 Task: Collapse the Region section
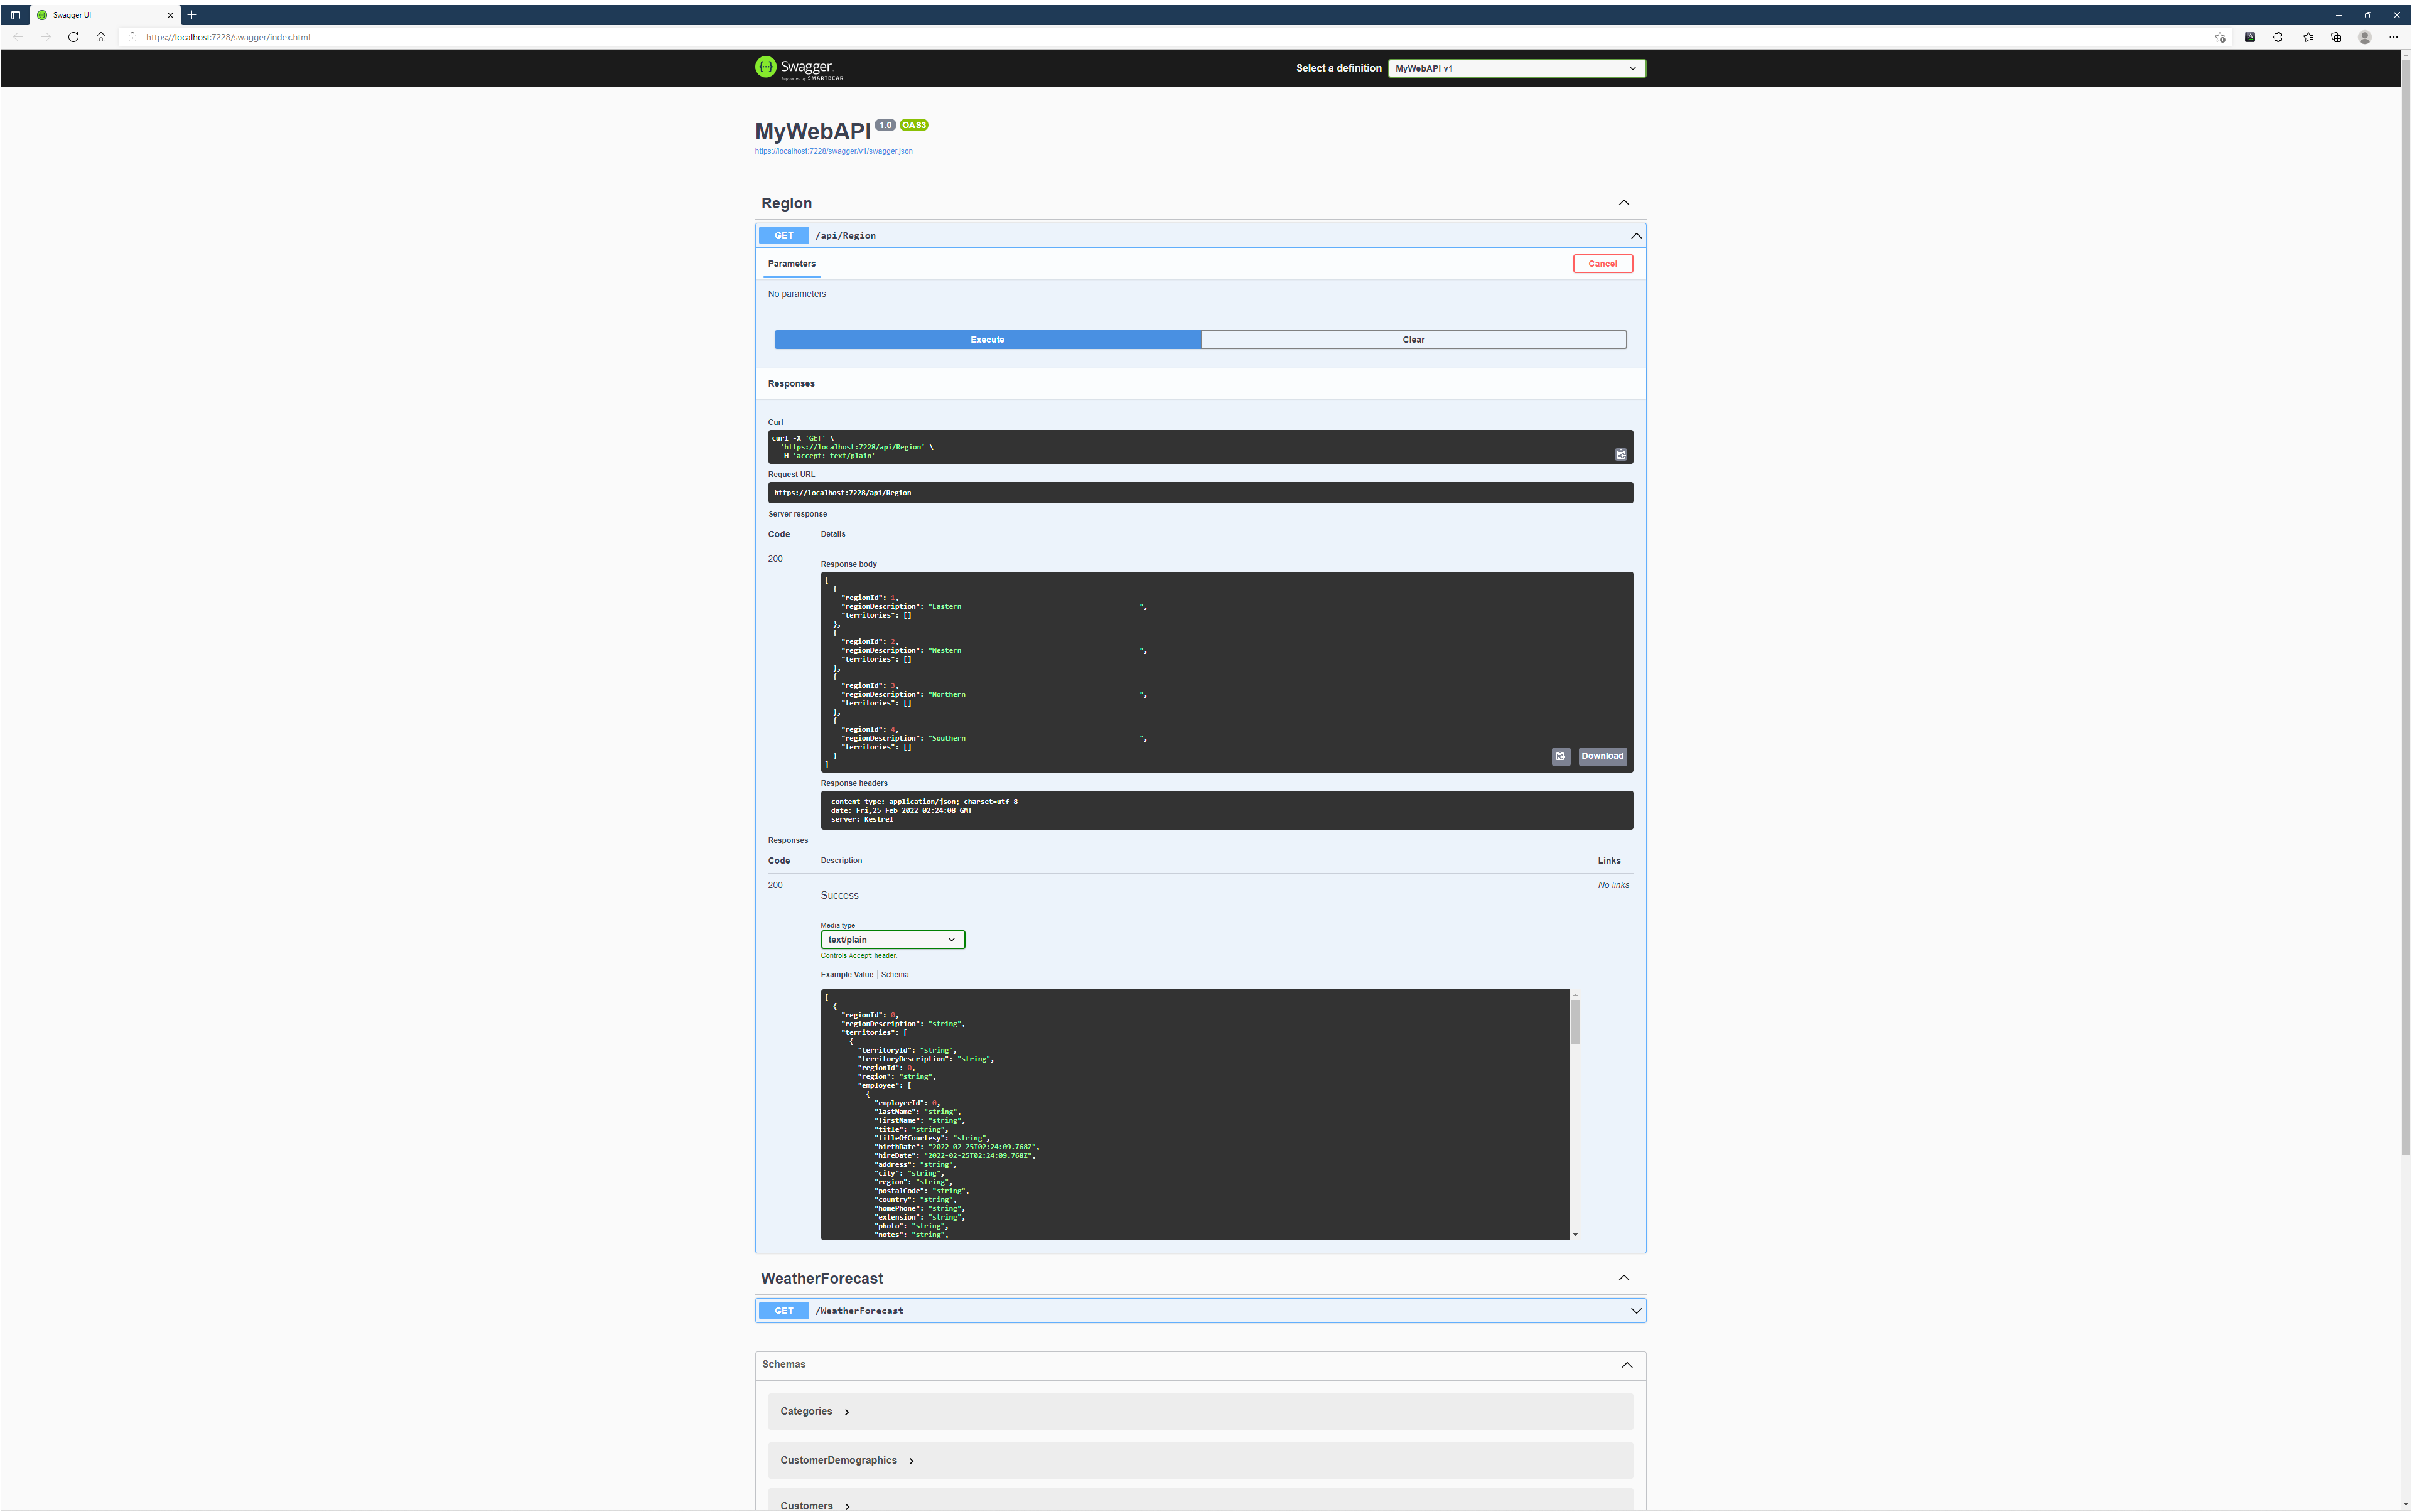point(1623,203)
